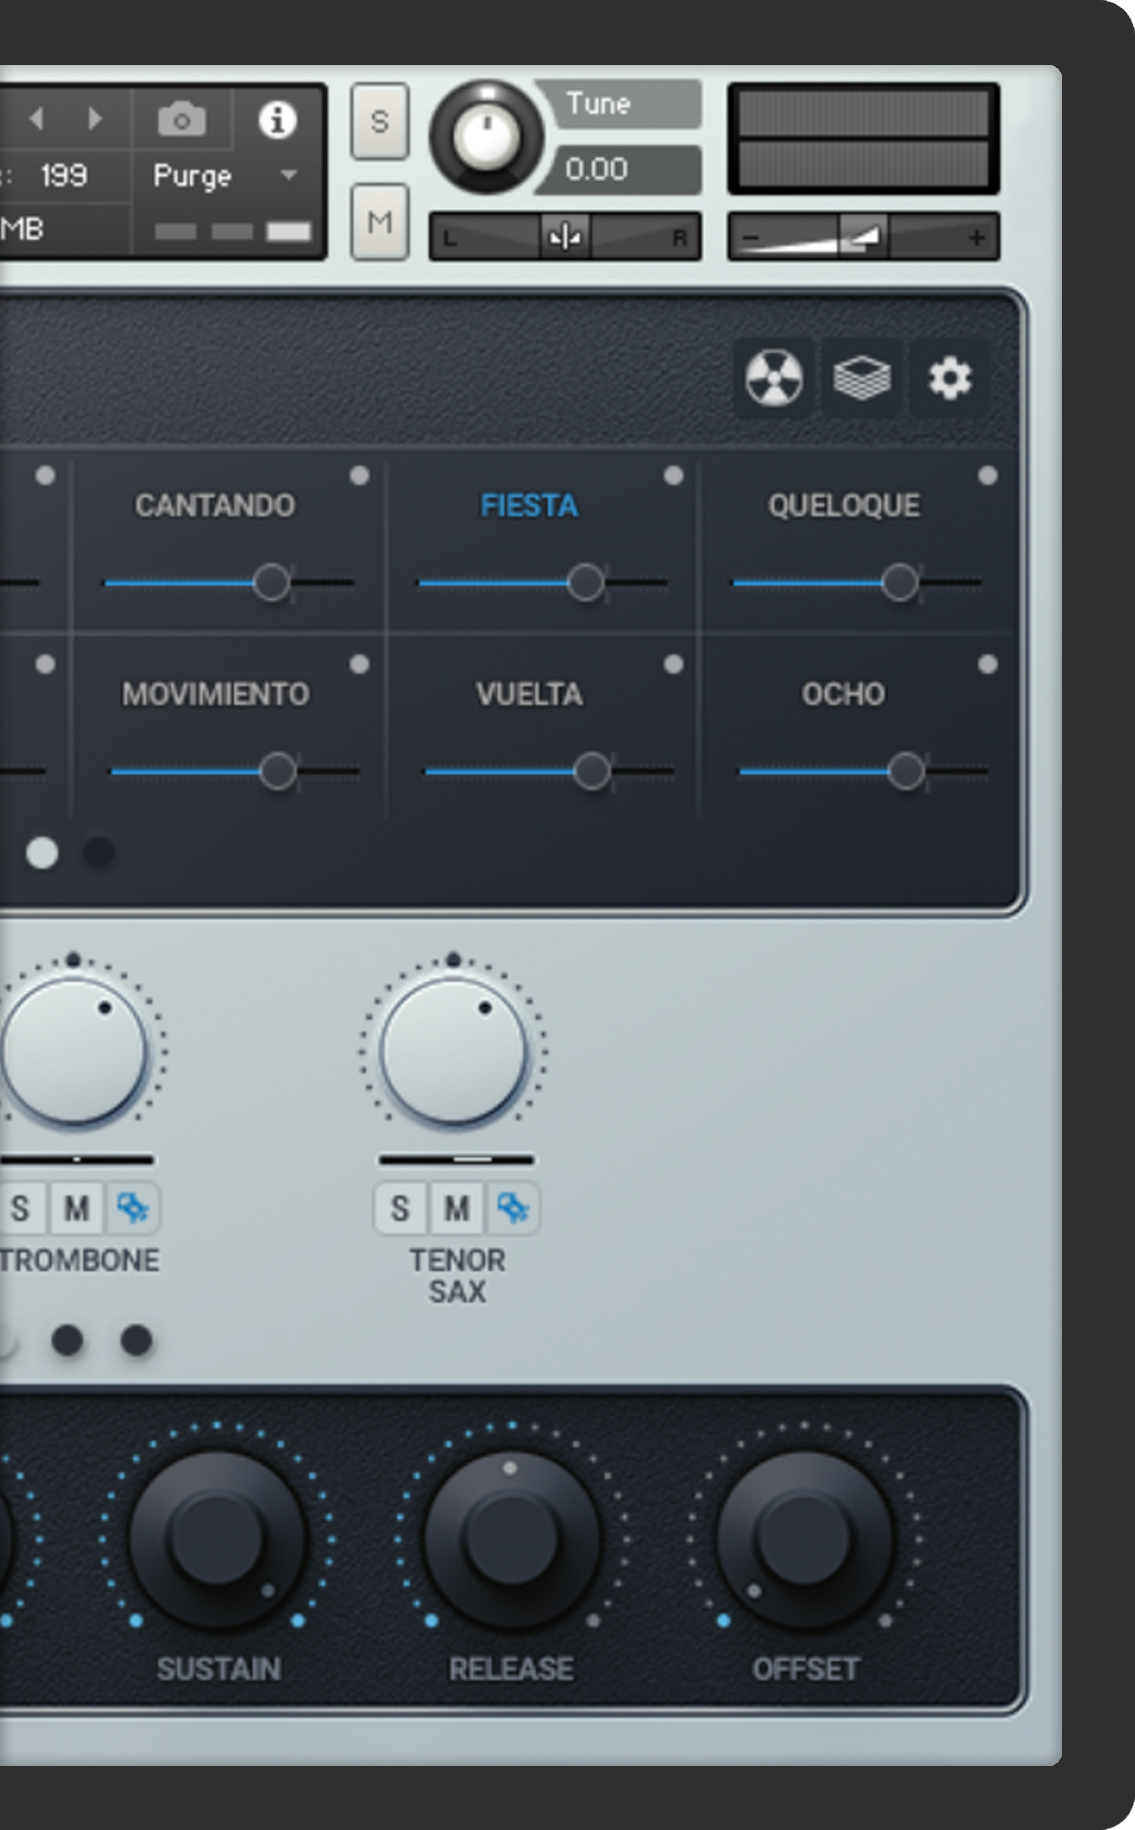Open settings with the gear icon
The image size is (1135, 1830).
tap(949, 378)
